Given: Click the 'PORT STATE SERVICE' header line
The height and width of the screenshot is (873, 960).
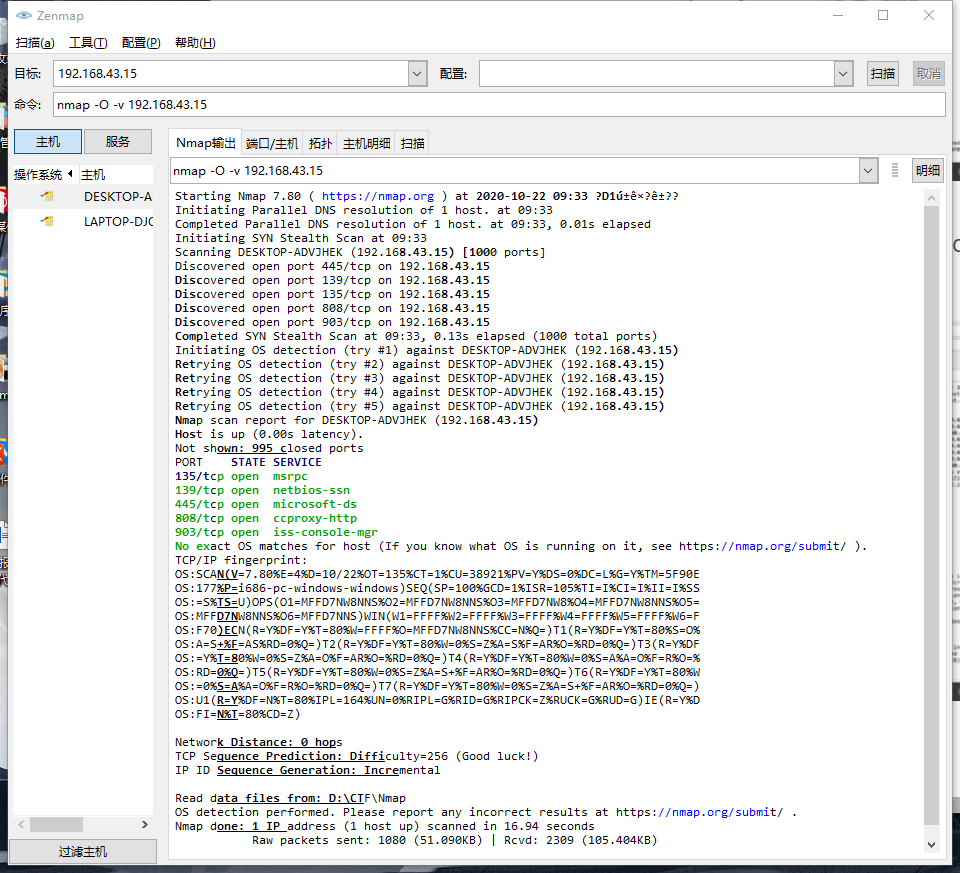Looking at the screenshot, I should [248, 462].
